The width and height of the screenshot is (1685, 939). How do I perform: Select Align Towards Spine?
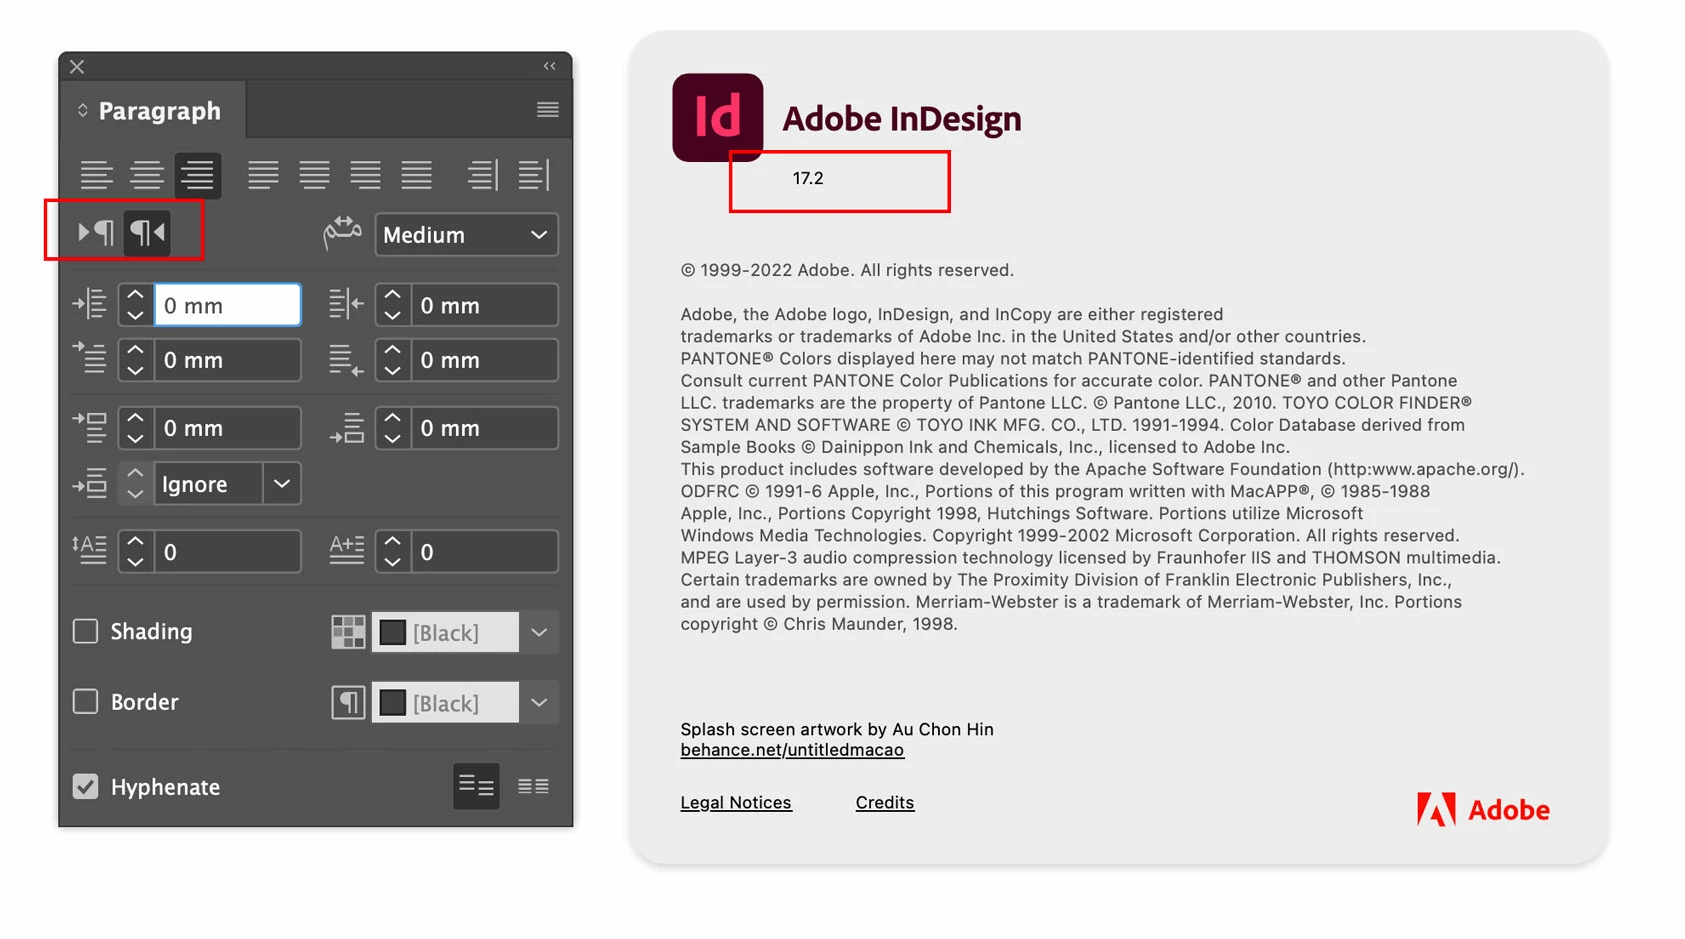click(483, 175)
